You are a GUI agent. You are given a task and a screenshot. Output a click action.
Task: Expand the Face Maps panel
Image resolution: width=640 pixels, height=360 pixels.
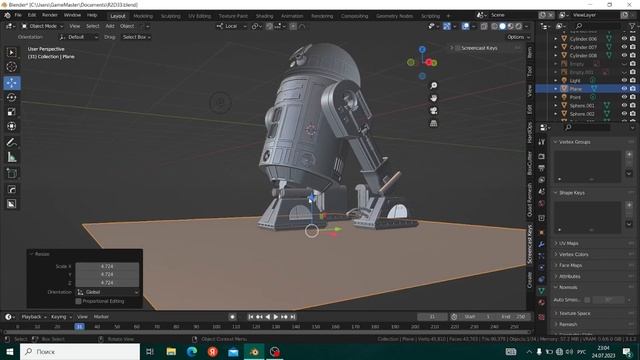point(571,265)
